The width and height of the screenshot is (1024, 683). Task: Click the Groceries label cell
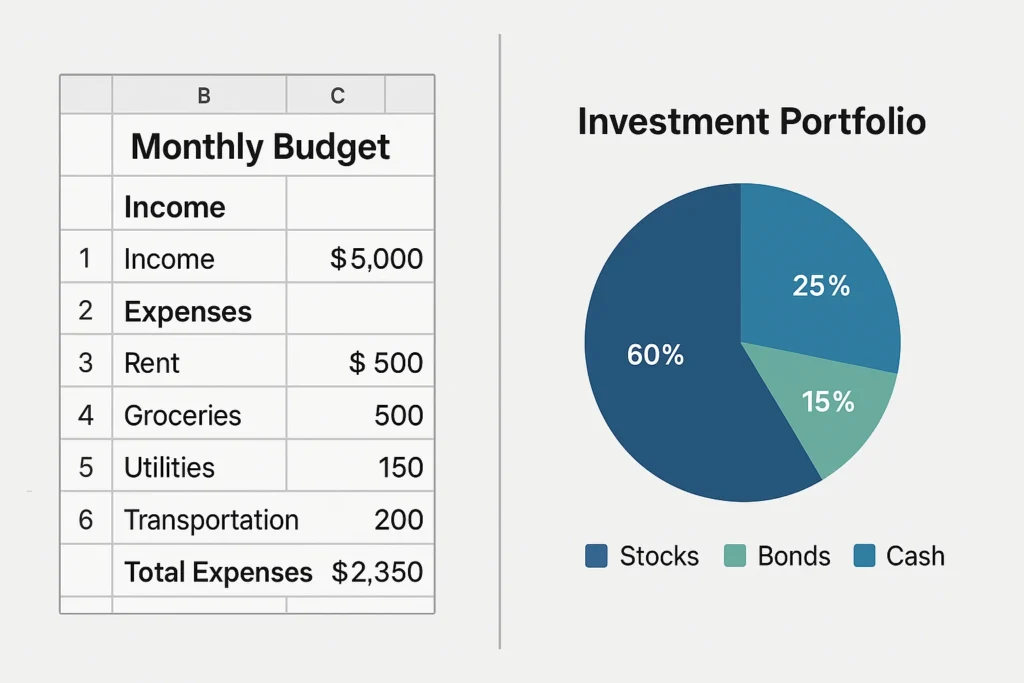[183, 415]
